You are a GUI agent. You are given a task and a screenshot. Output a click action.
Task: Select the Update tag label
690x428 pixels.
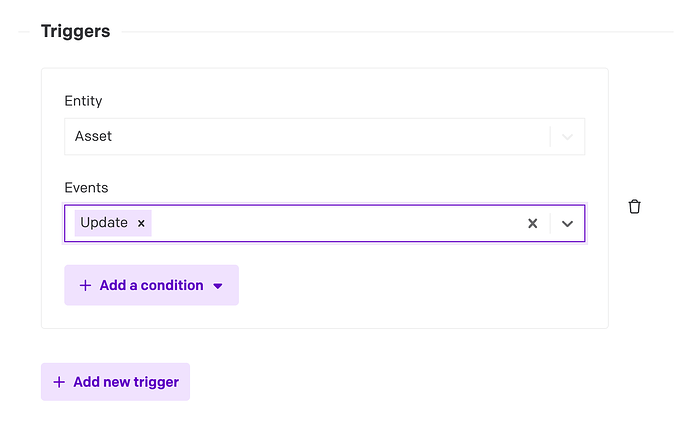[104, 223]
